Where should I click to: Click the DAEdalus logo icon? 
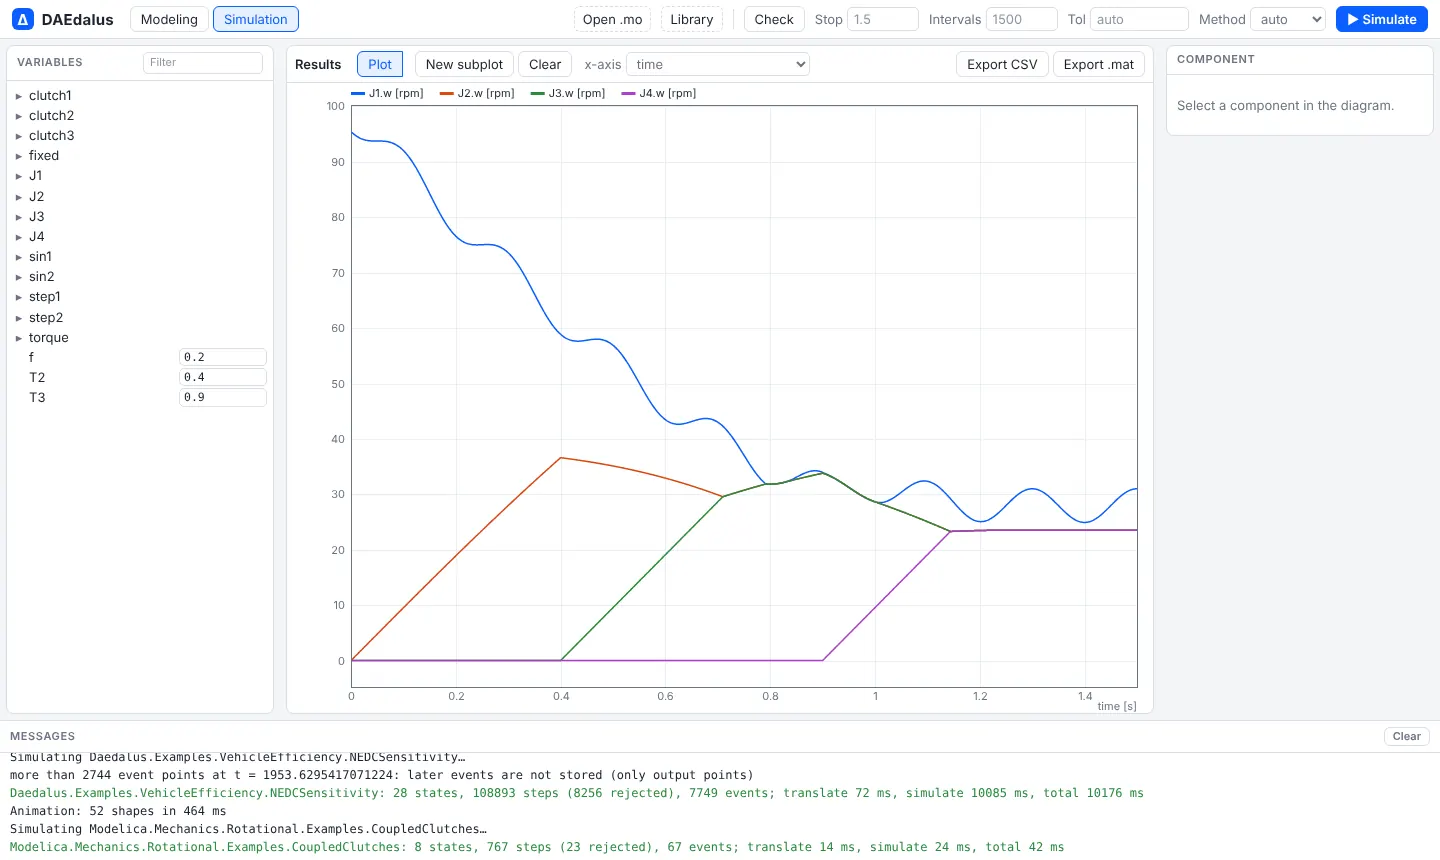tap(22, 19)
